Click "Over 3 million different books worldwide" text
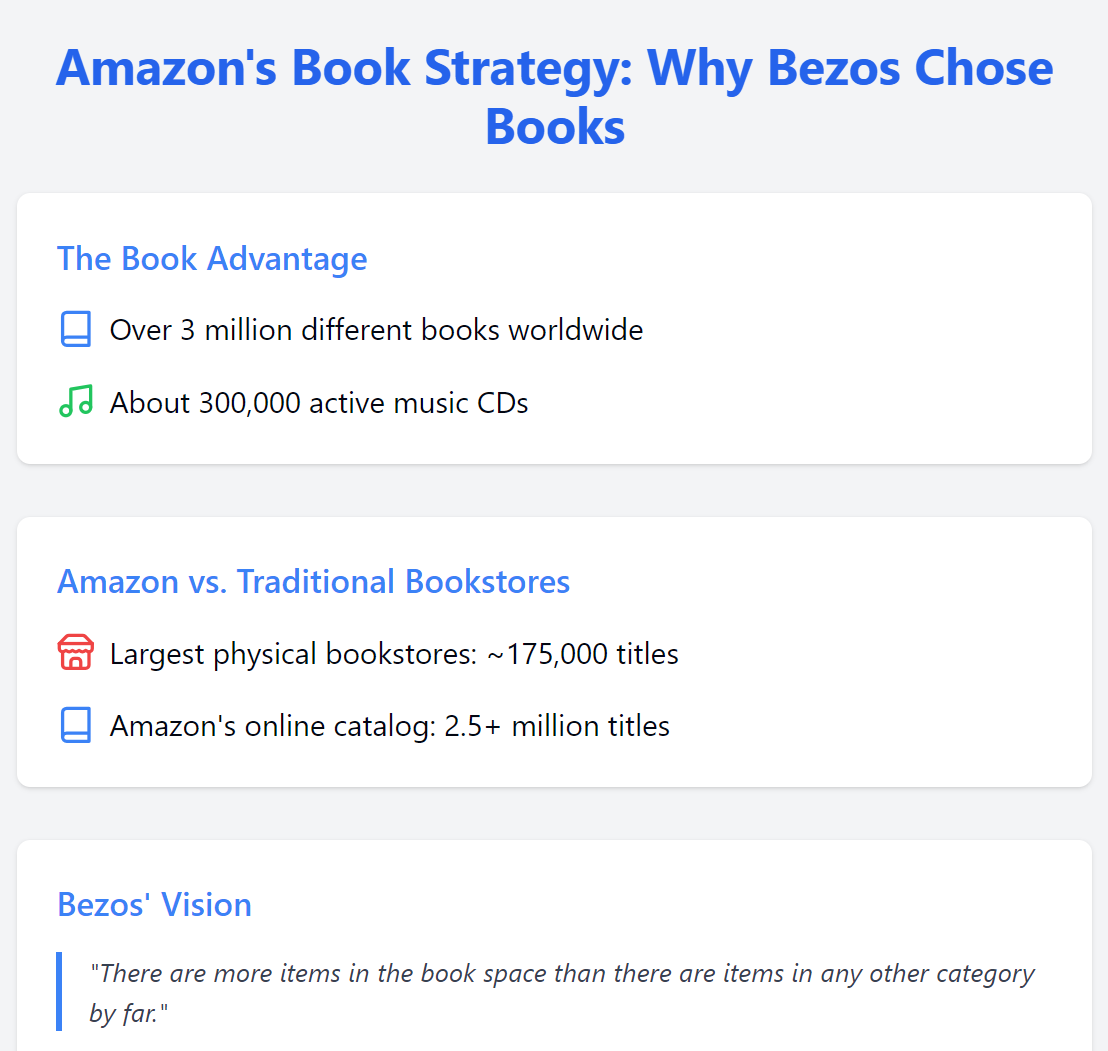This screenshot has height=1051, width=1108. (x=376, y=330)
